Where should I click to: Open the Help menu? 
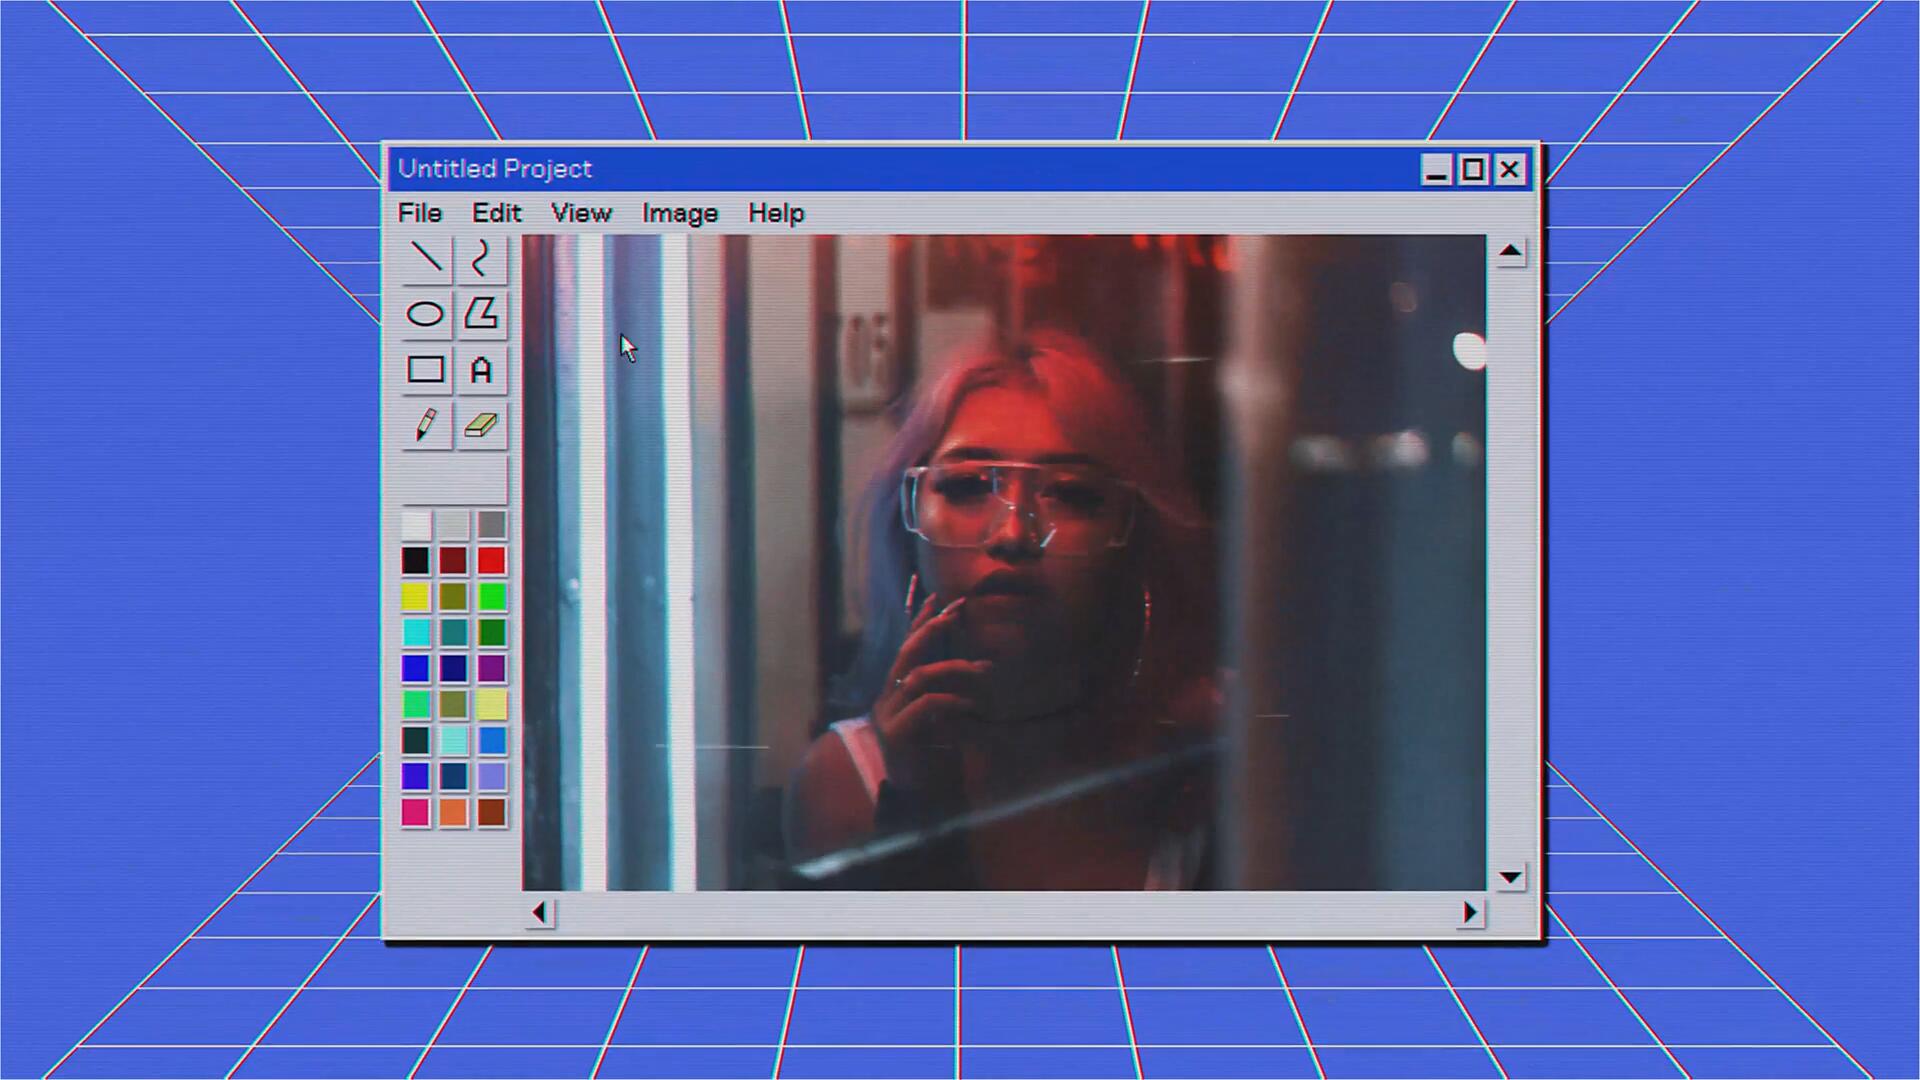[776, 213]
